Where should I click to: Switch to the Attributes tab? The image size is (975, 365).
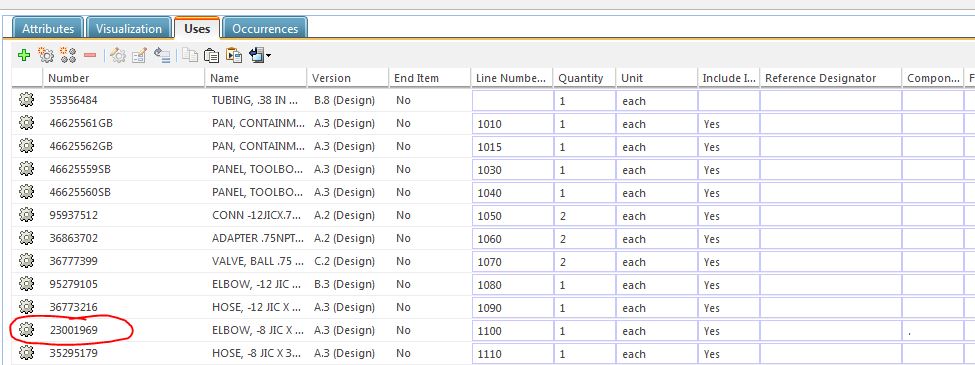coord(48,29)
